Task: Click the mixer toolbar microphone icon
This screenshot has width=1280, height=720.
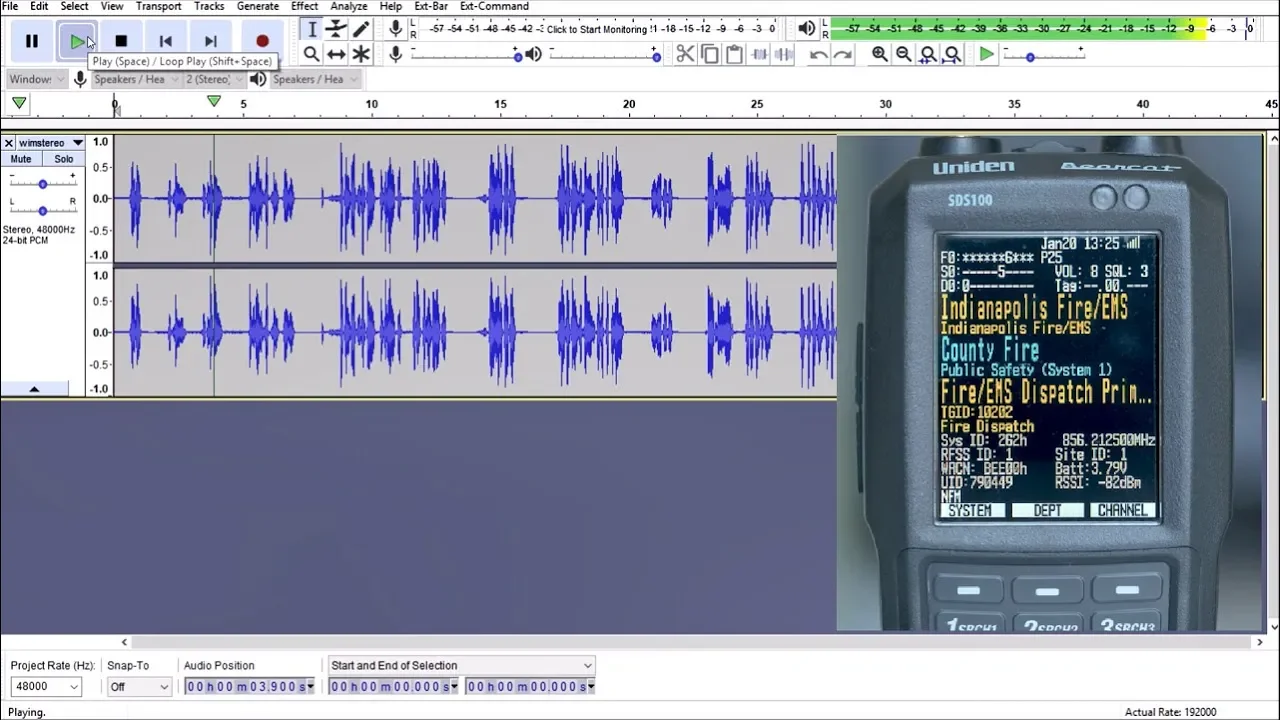Action: [x=396, y=54]
